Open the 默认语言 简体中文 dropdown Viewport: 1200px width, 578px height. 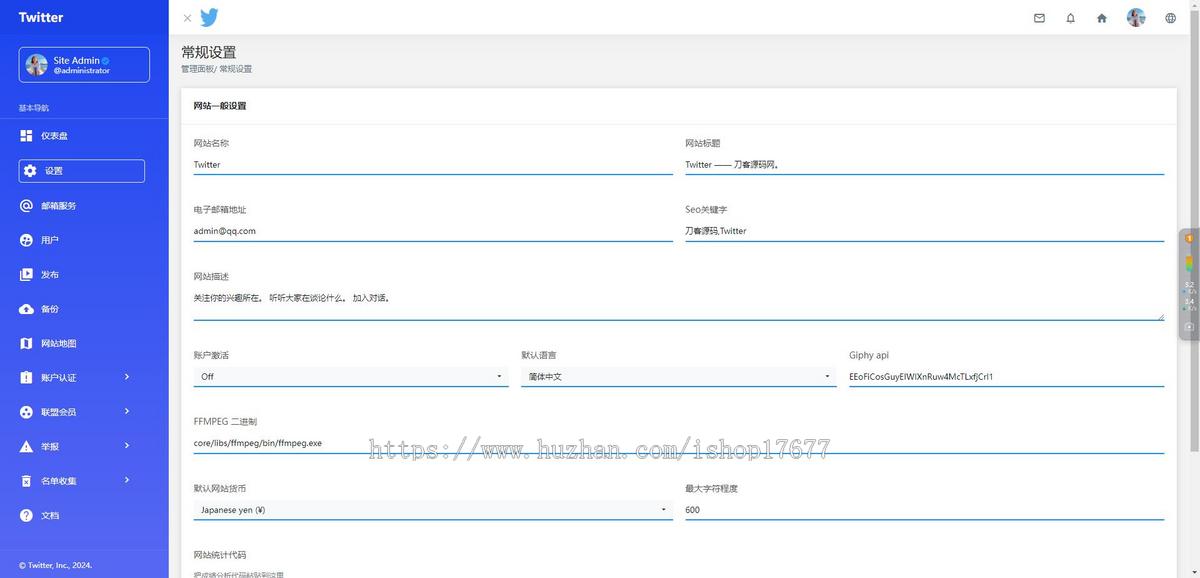(679, 376)
